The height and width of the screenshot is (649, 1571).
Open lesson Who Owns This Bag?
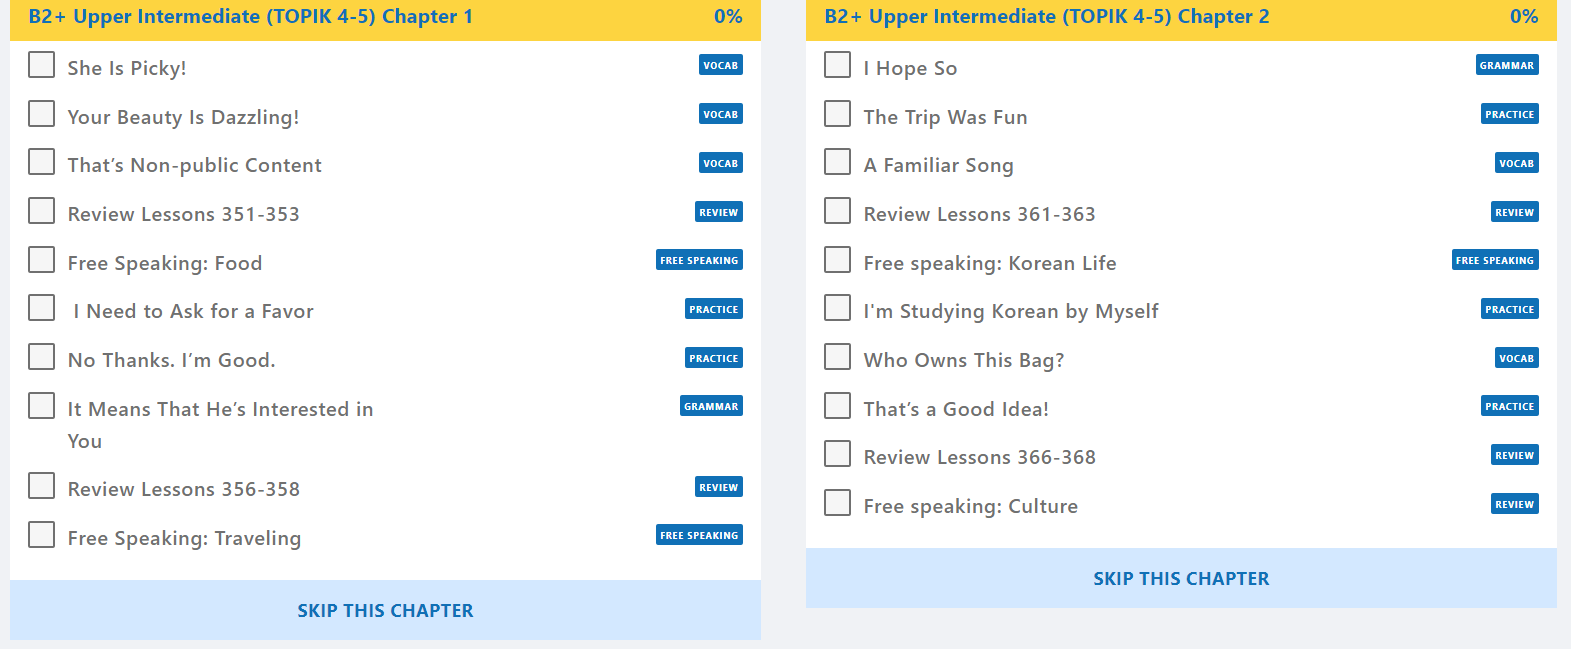click(964, 360)
